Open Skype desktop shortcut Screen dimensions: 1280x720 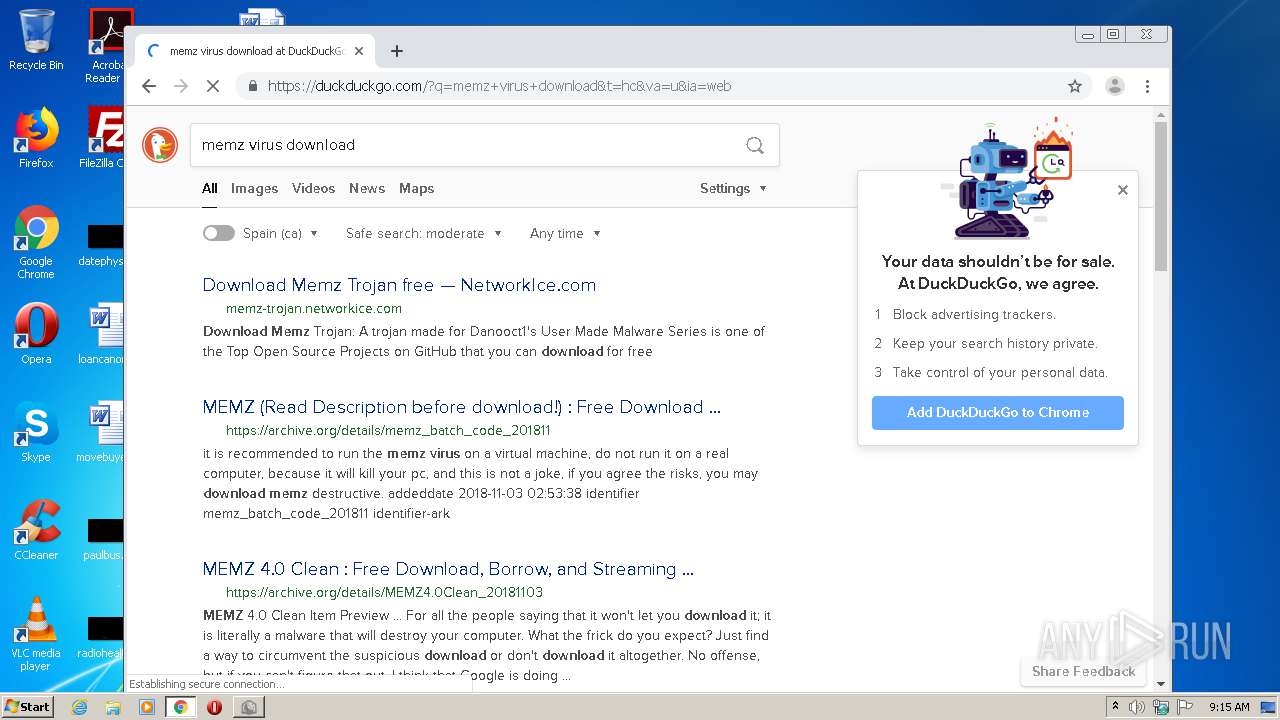pos(36,432)
